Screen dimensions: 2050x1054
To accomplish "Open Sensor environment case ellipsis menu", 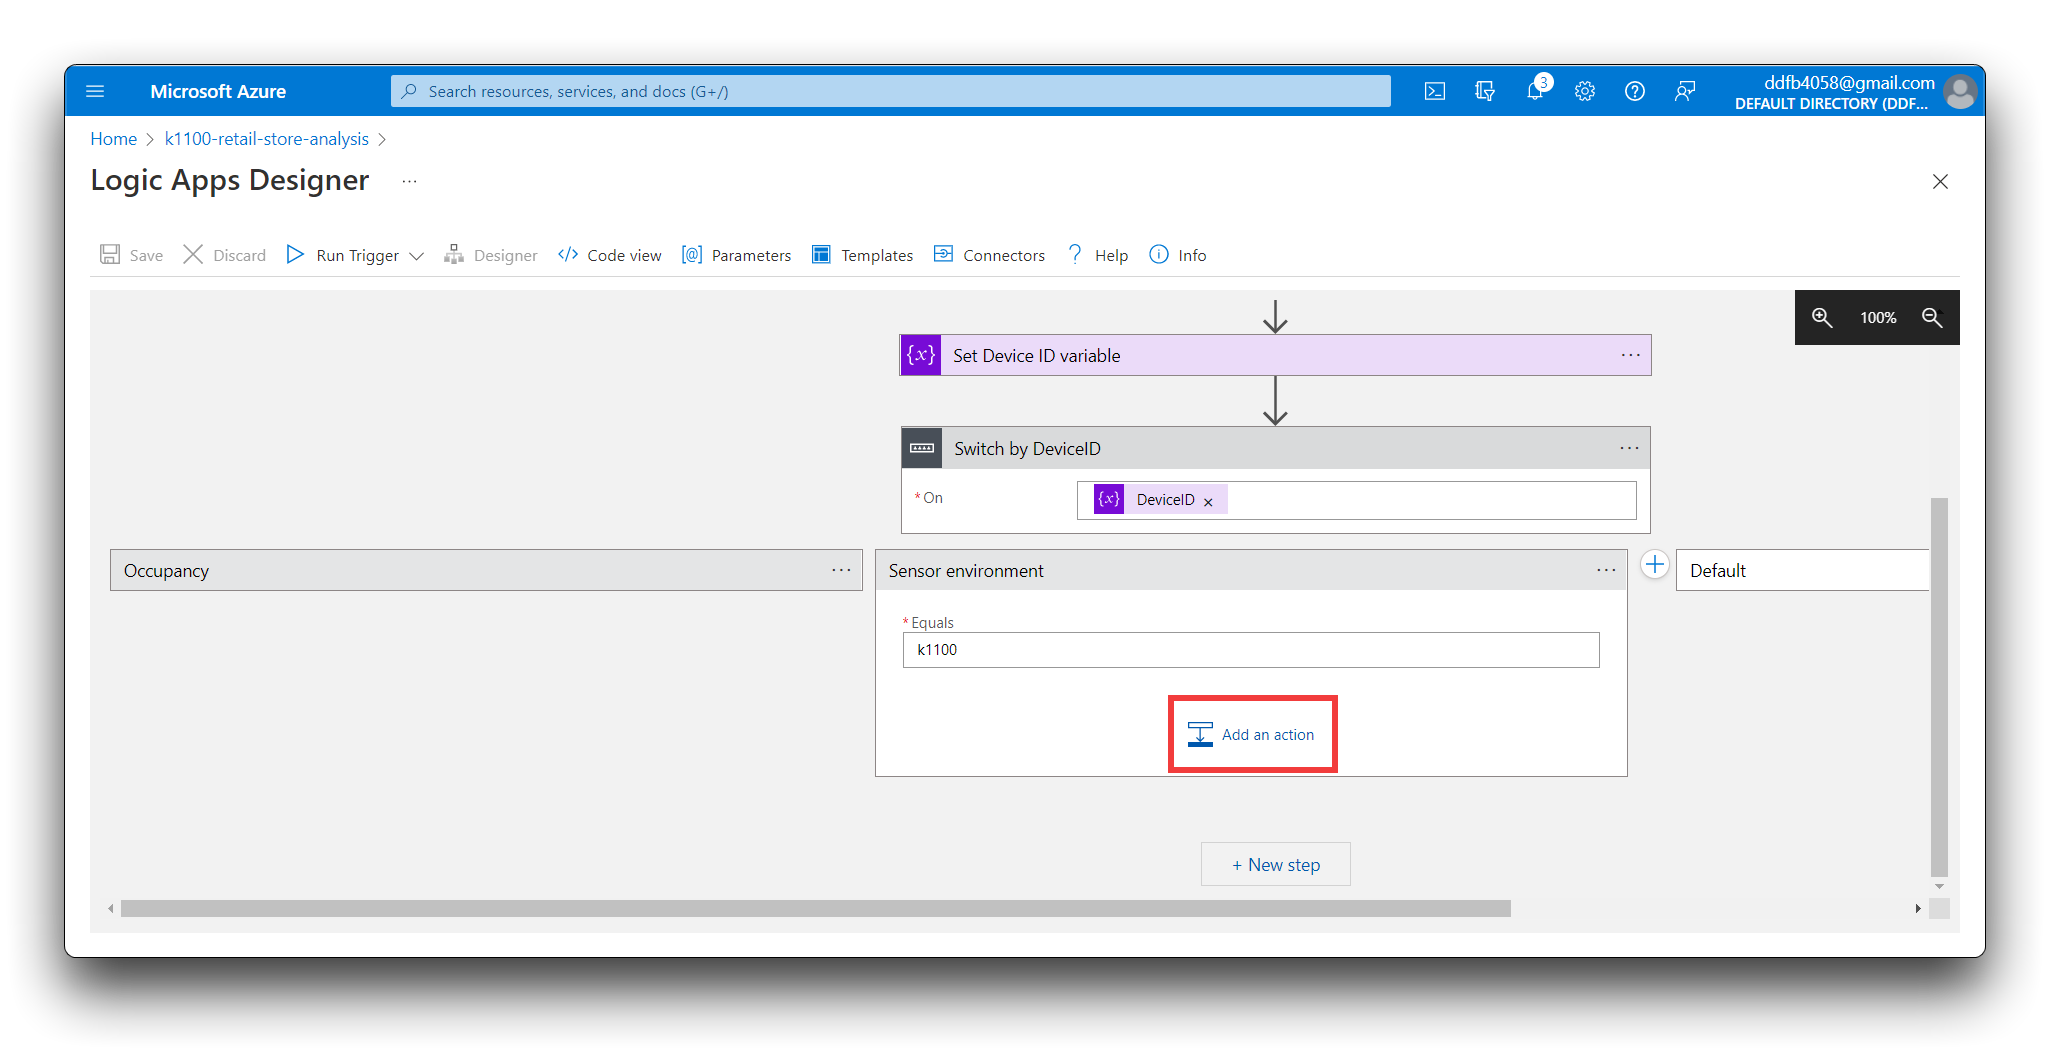I will pos(1606,570).
